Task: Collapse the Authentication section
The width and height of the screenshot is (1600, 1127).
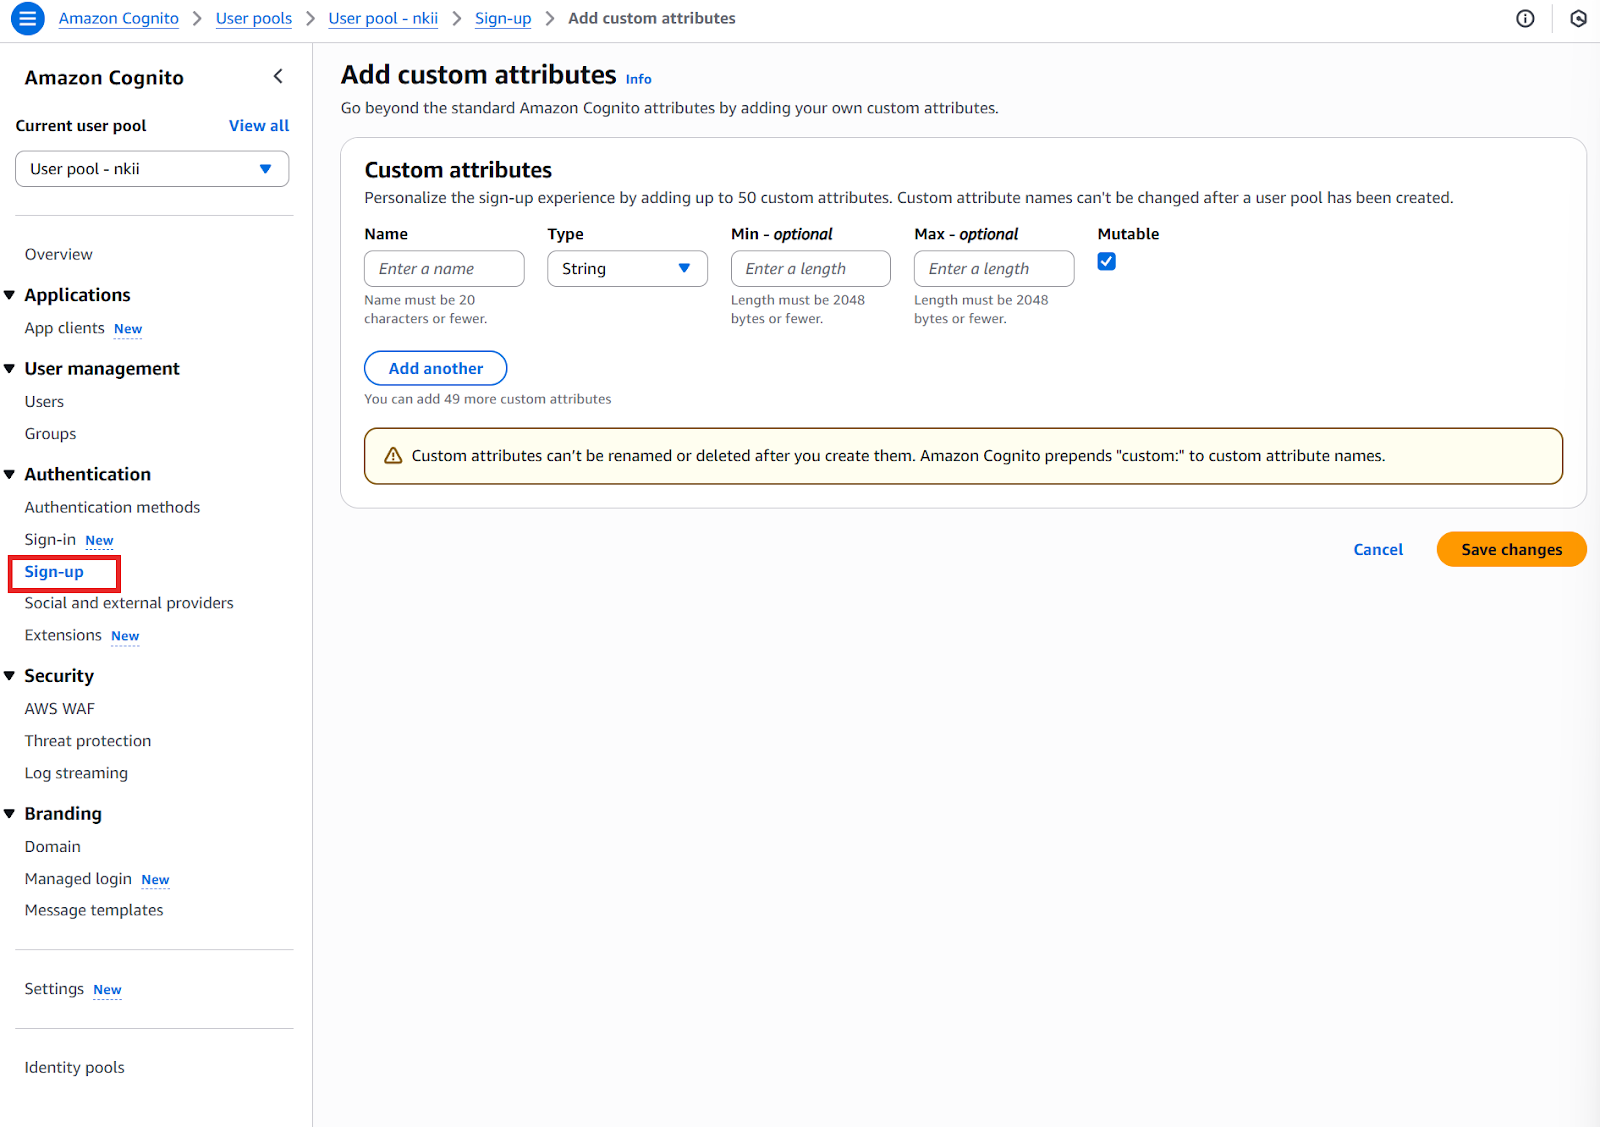Action: click(x=9, y=473)
